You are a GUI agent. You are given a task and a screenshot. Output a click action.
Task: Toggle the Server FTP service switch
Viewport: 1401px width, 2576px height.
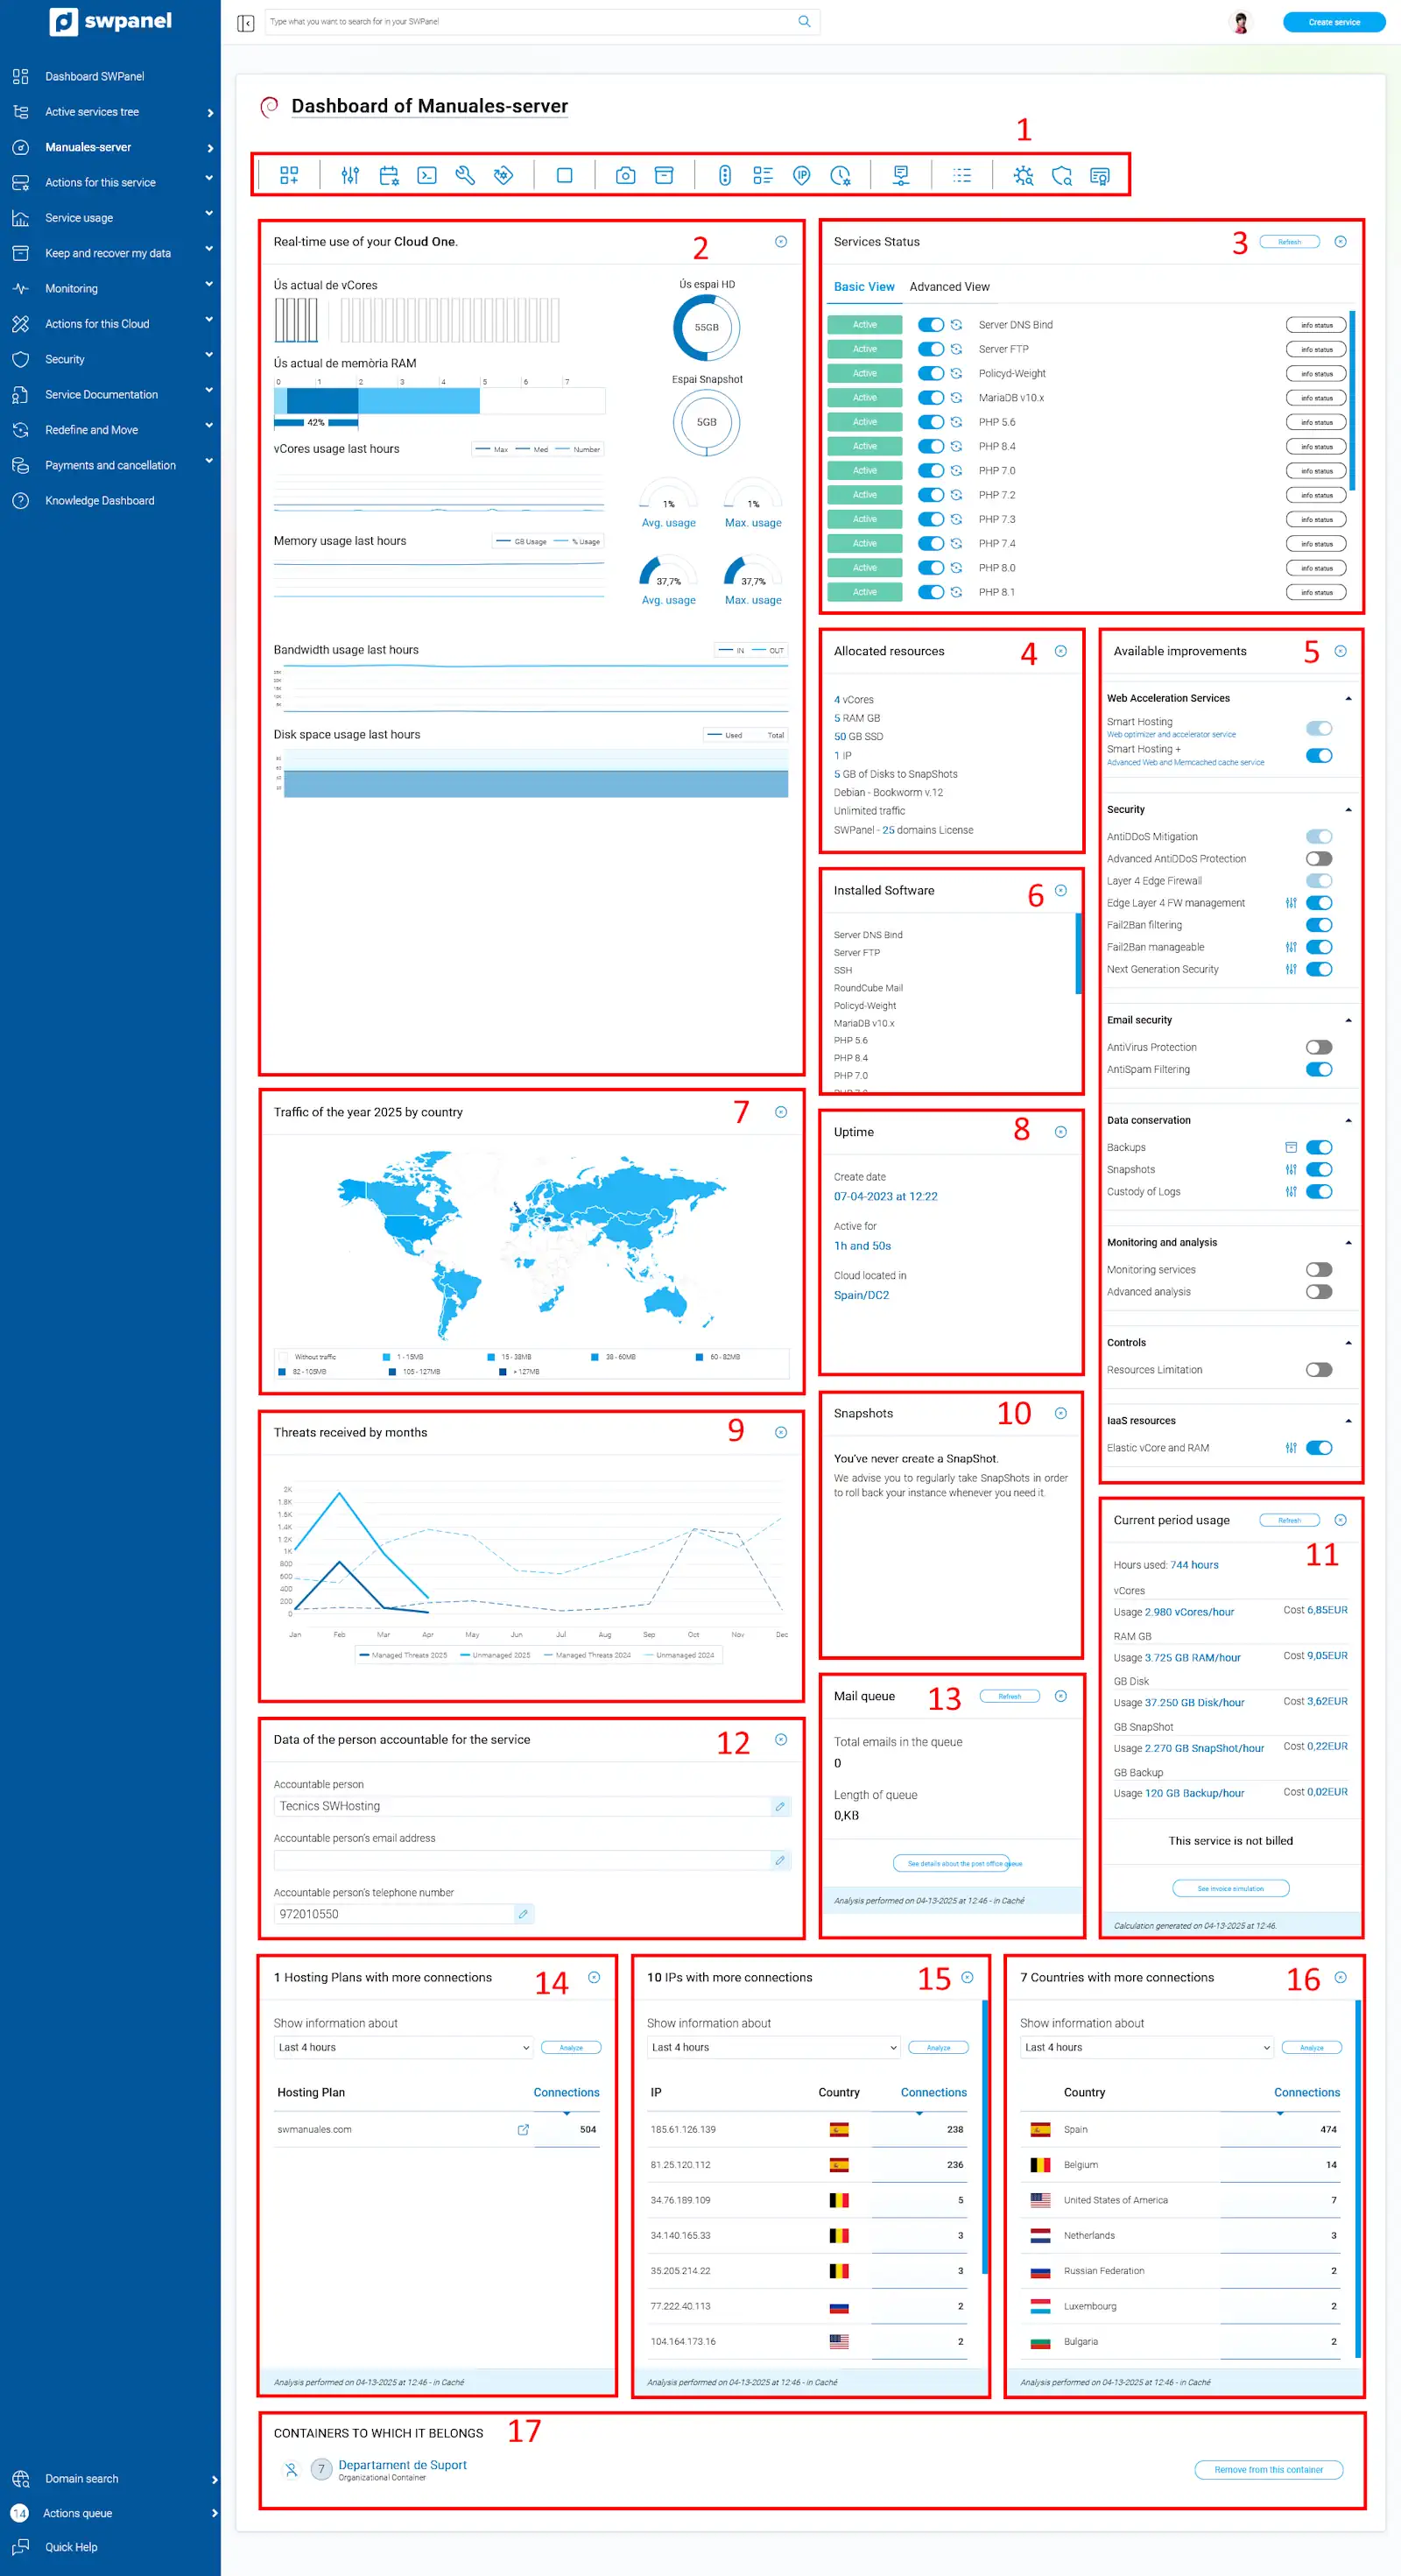(930, 349)
